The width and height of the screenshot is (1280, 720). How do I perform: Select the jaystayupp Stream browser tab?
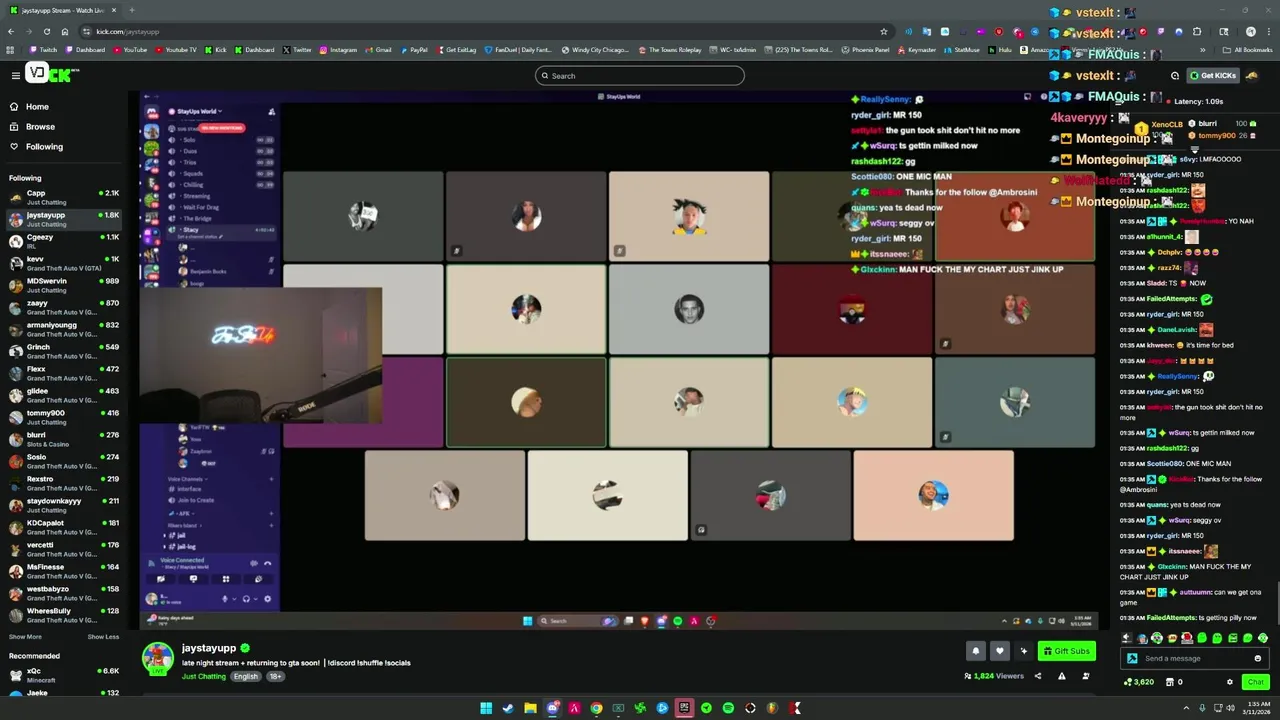[x=63, y=10]
